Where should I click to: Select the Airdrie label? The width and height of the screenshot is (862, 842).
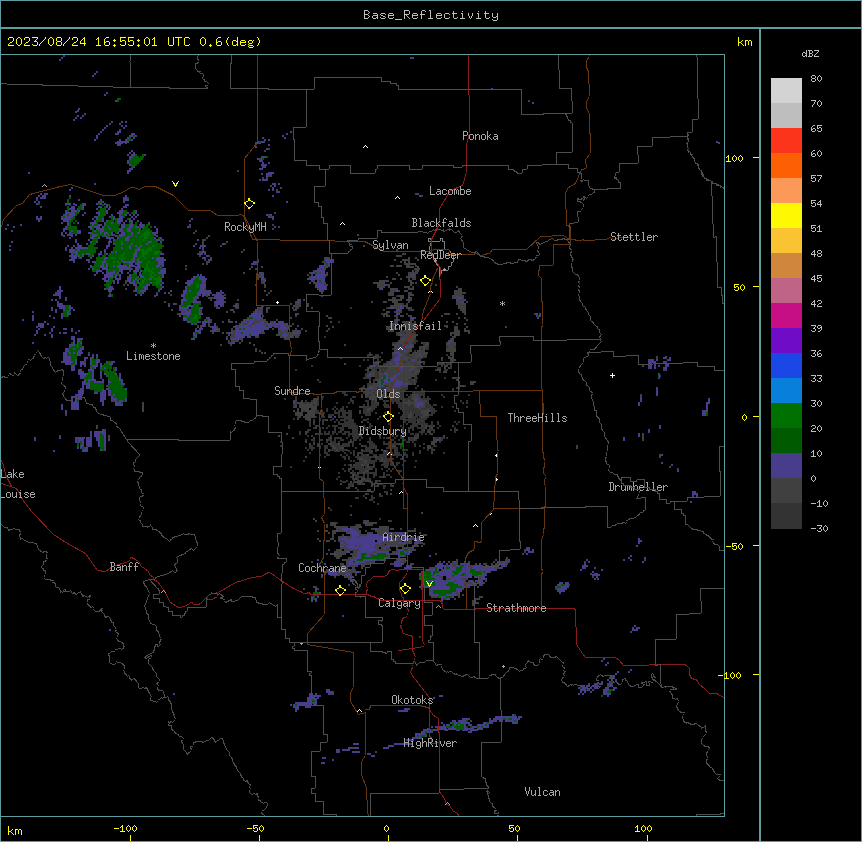[x=403, y=537]
